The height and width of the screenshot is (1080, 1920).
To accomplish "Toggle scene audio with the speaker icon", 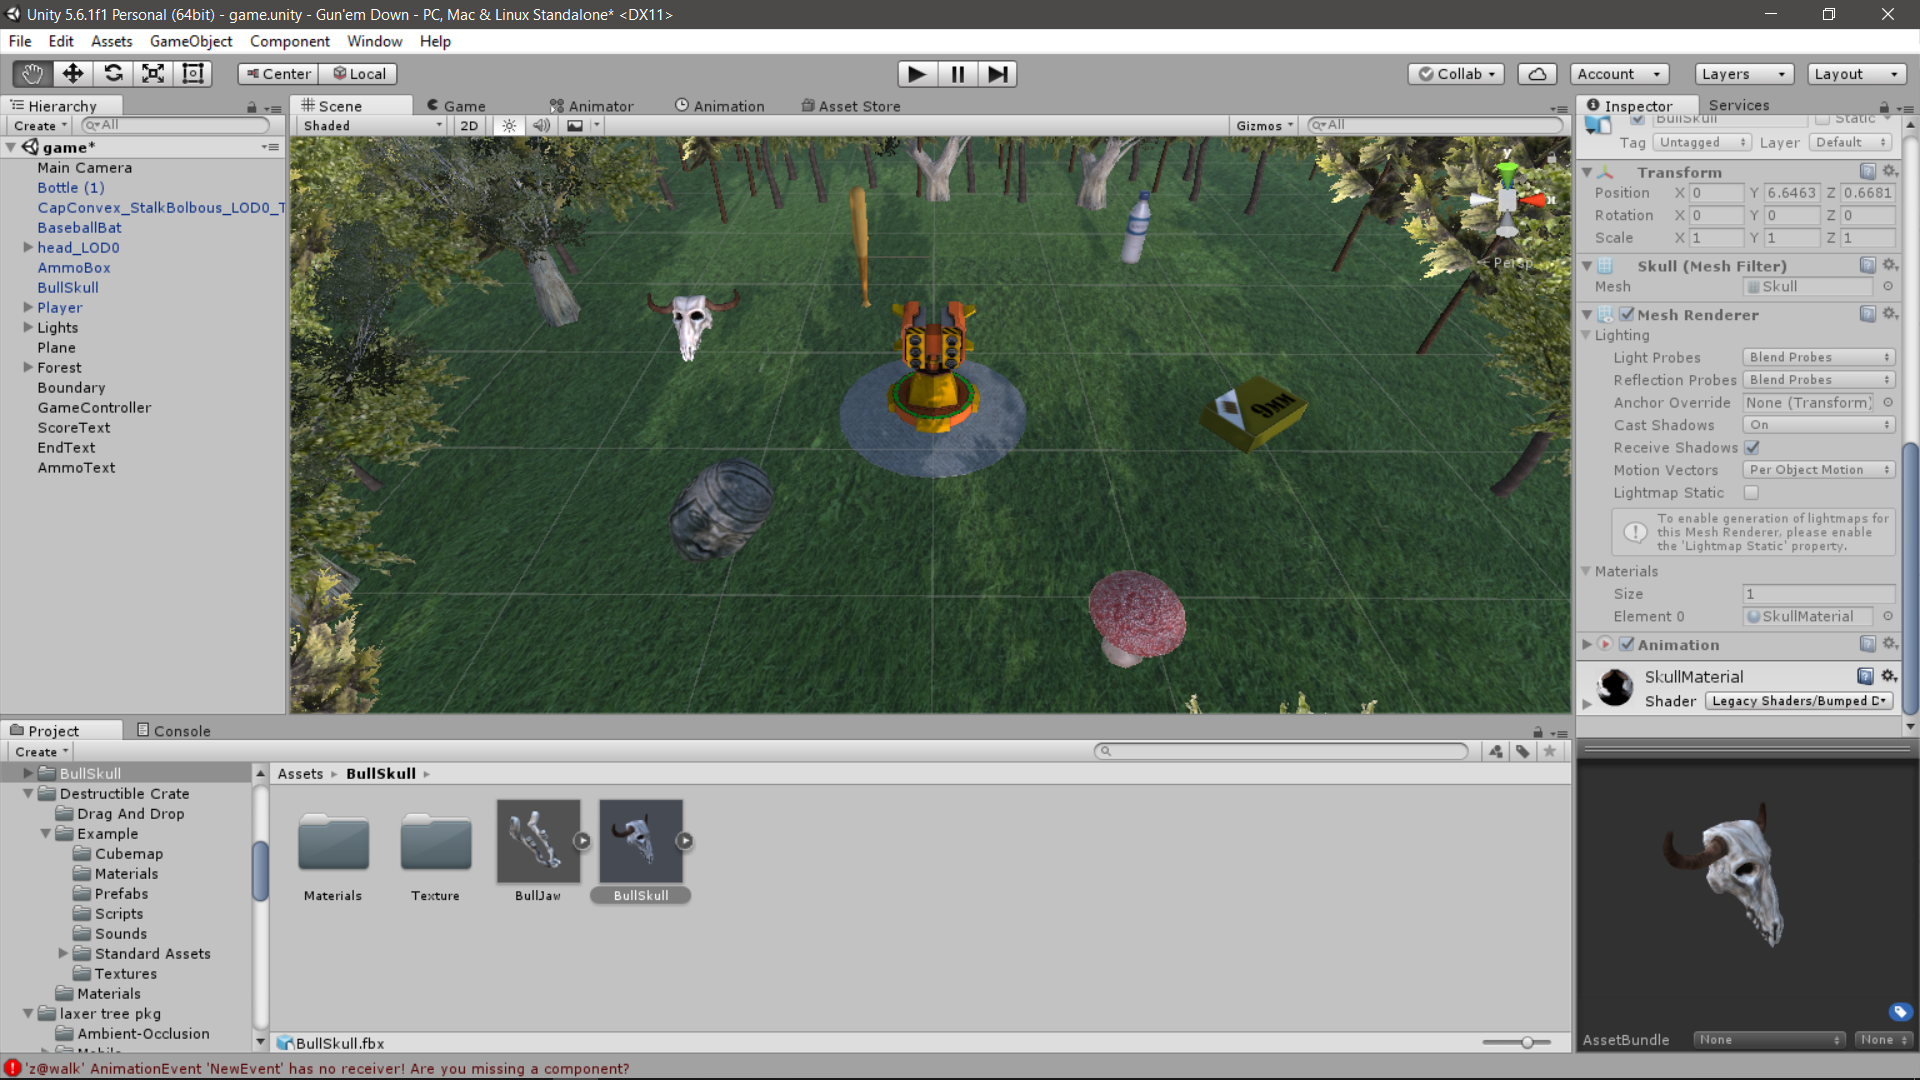I will point(541,125).
